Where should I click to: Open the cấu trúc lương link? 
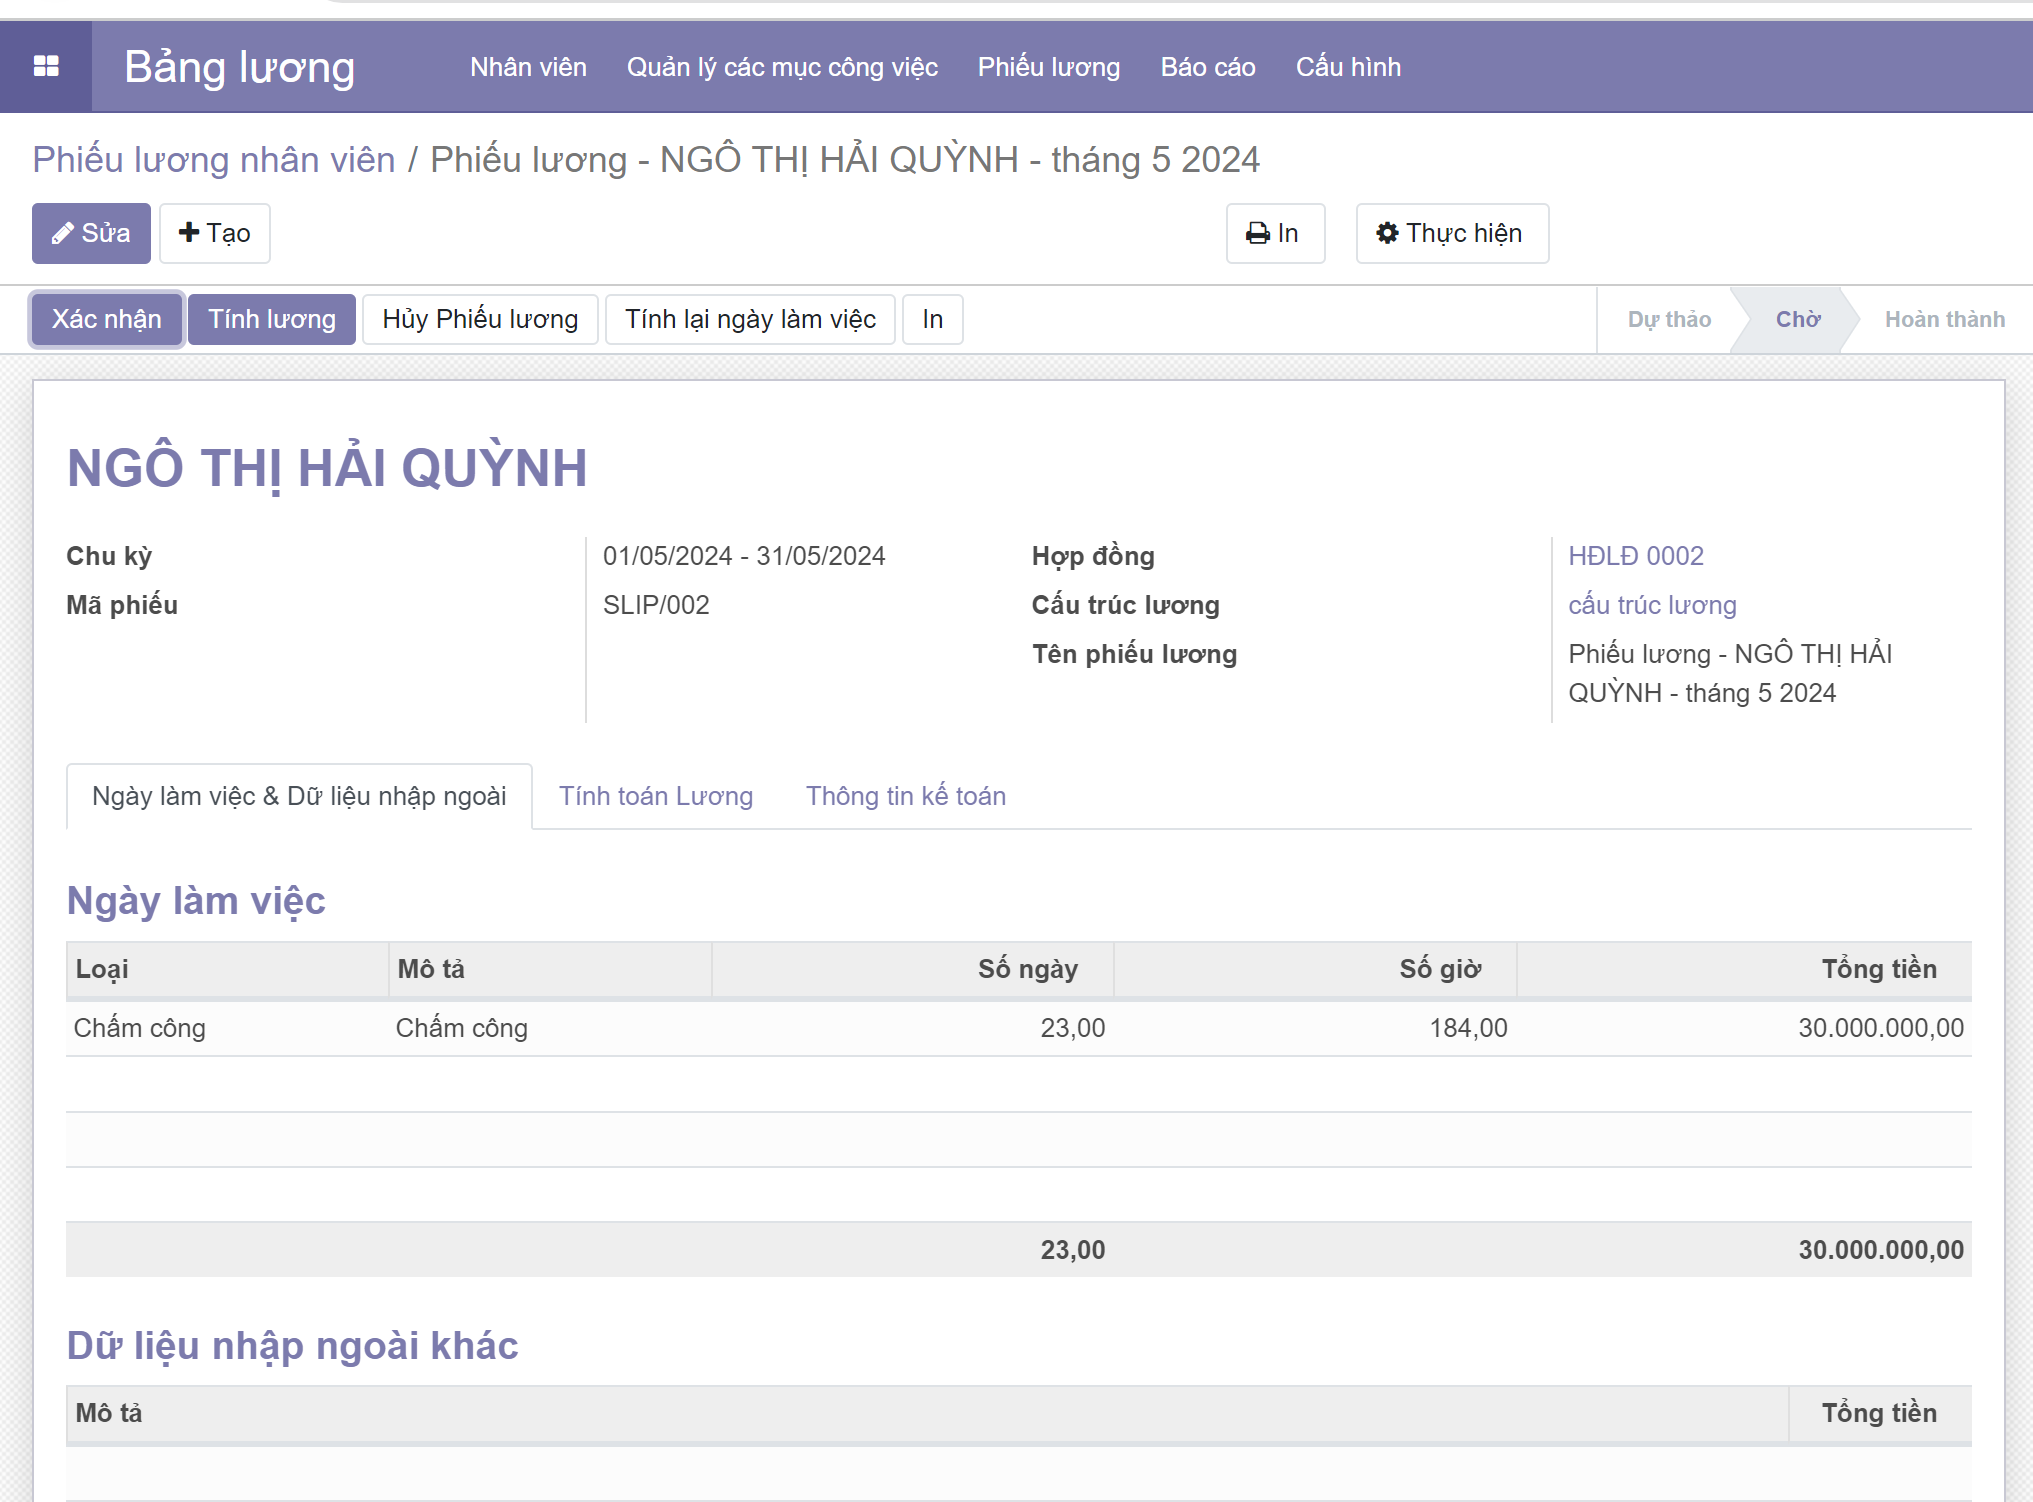coord(1651,605)
